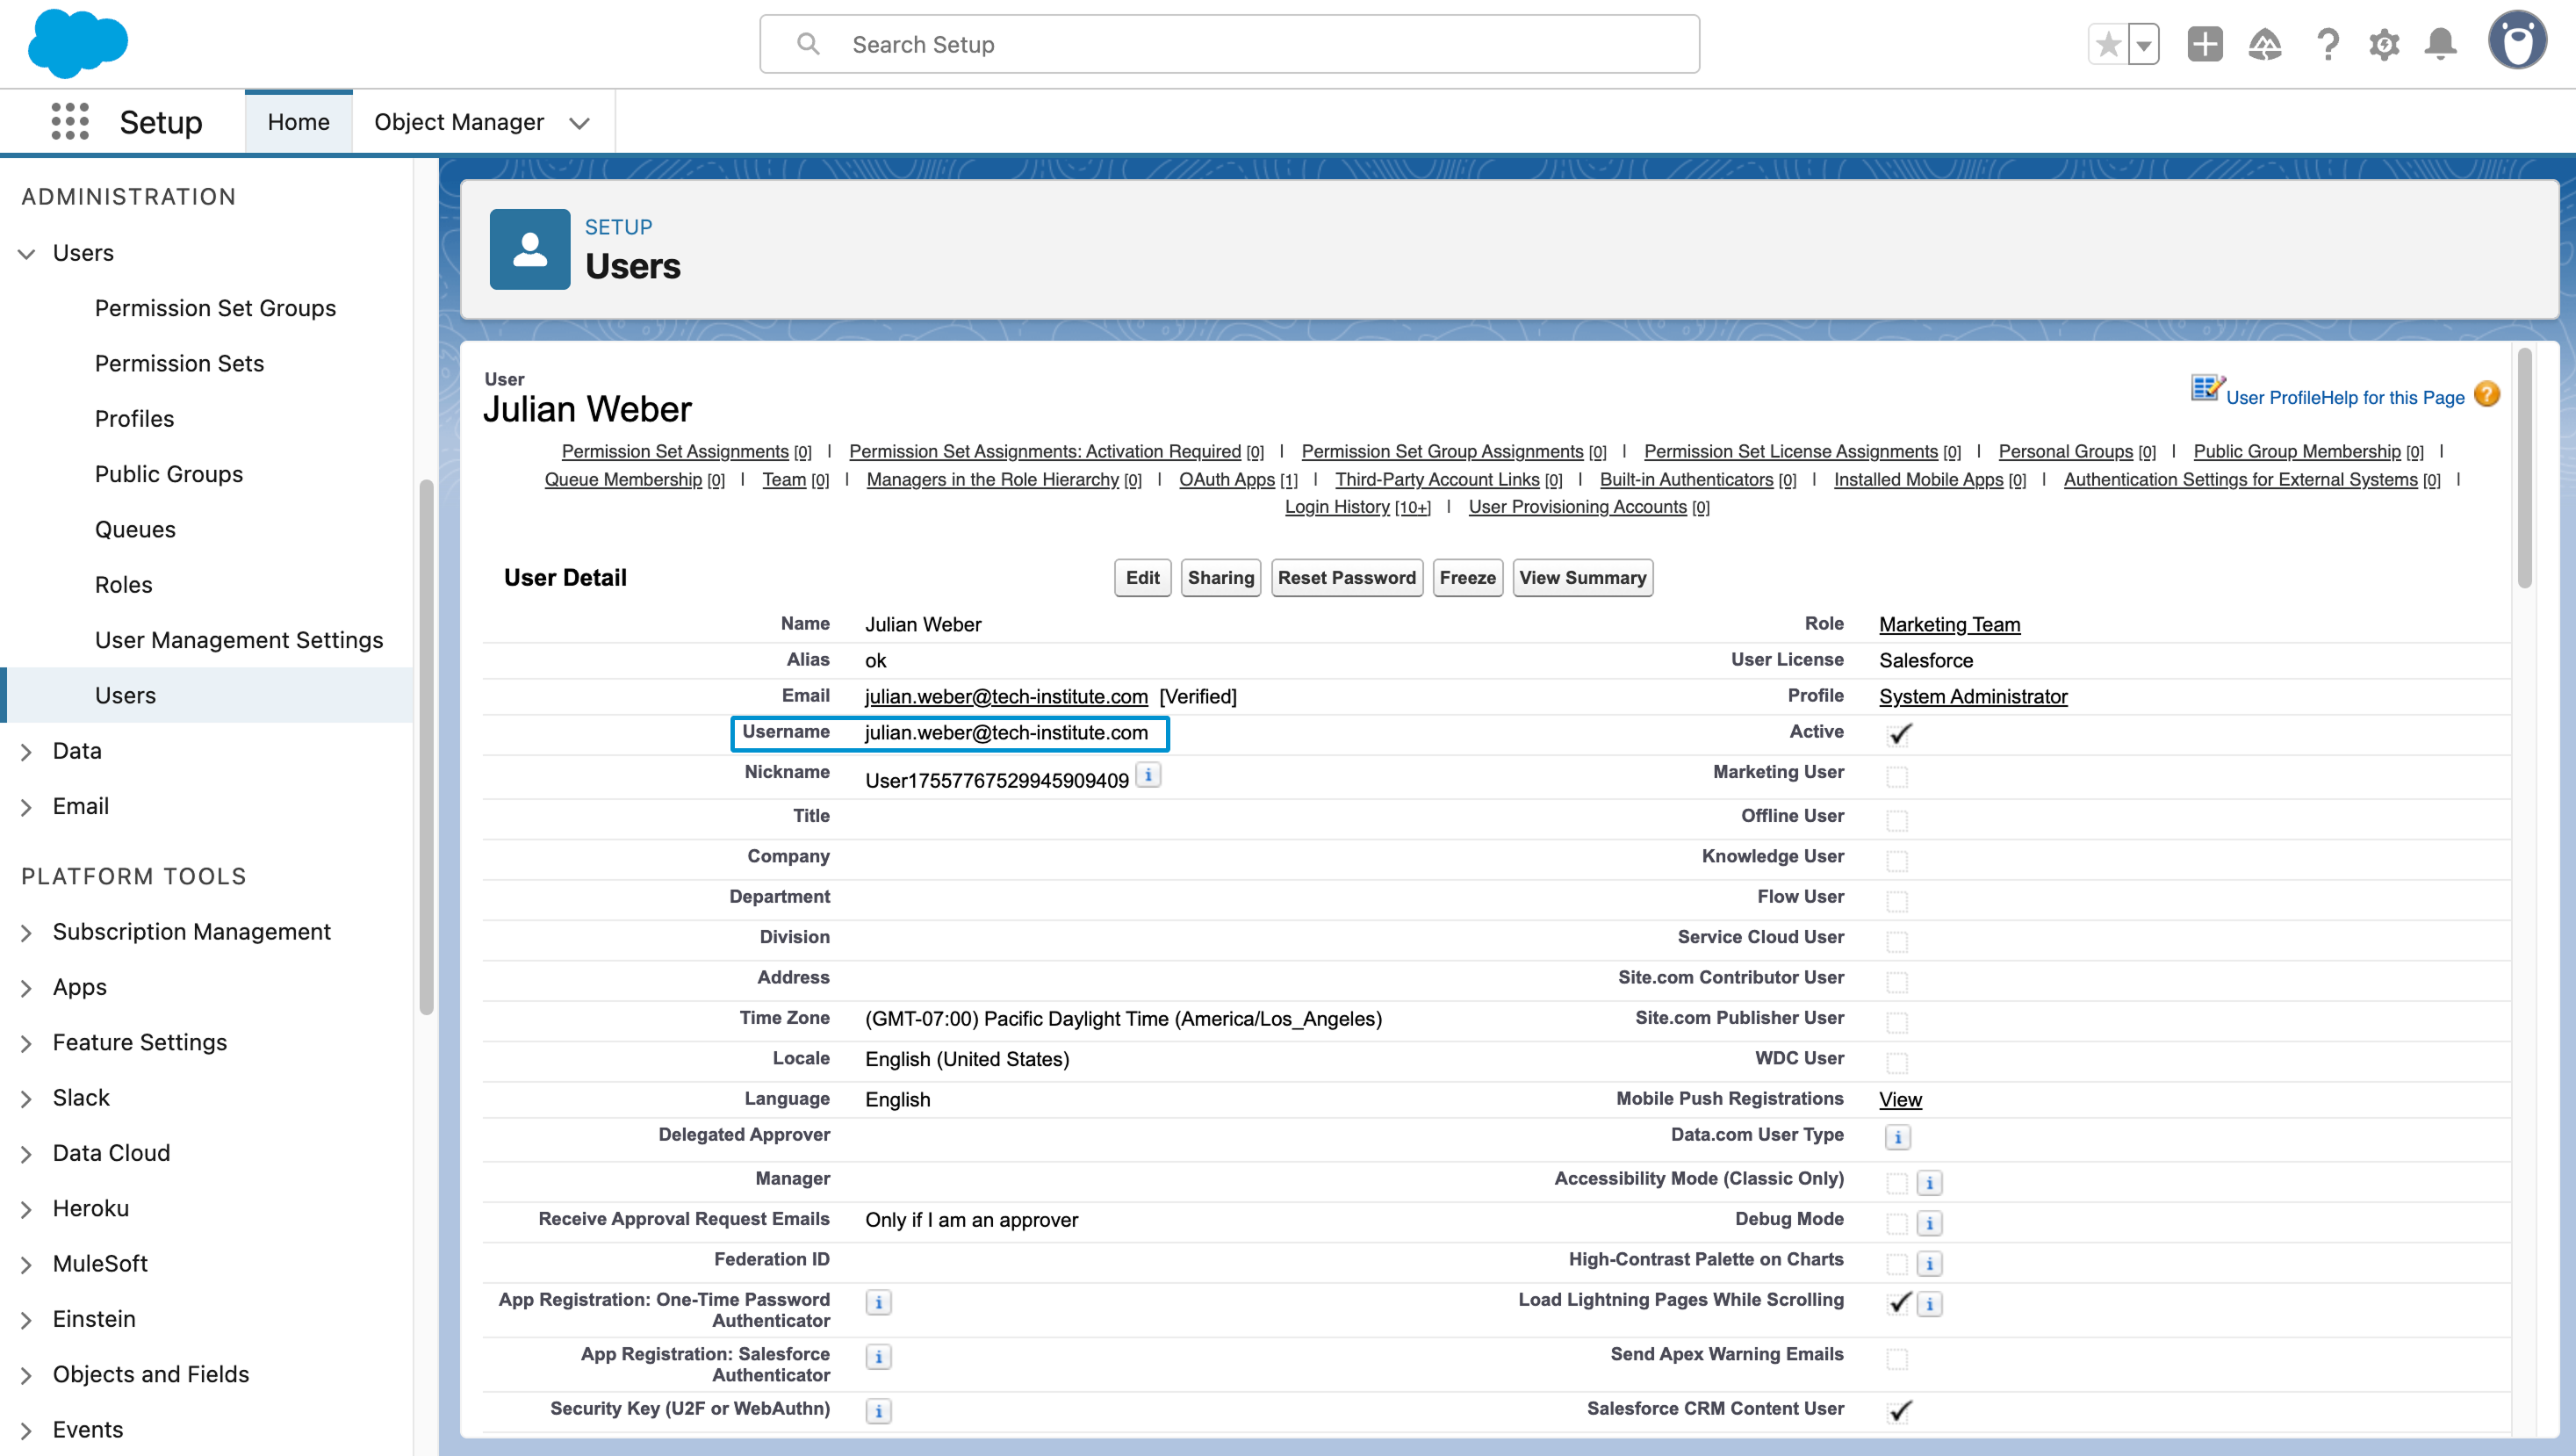Screen dimensions: 2576x1456
Task: Collapse the Users tree section
Action: pyautogui.click(x=27, y=253)
